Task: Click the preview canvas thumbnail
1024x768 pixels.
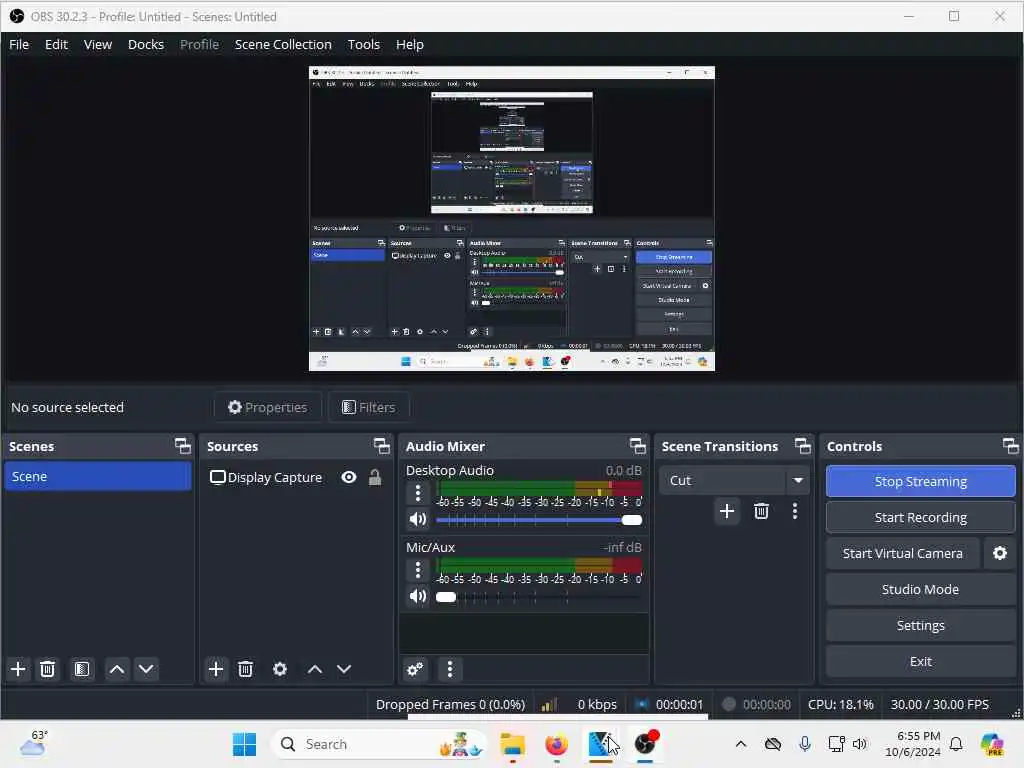Action: point(511,219)
